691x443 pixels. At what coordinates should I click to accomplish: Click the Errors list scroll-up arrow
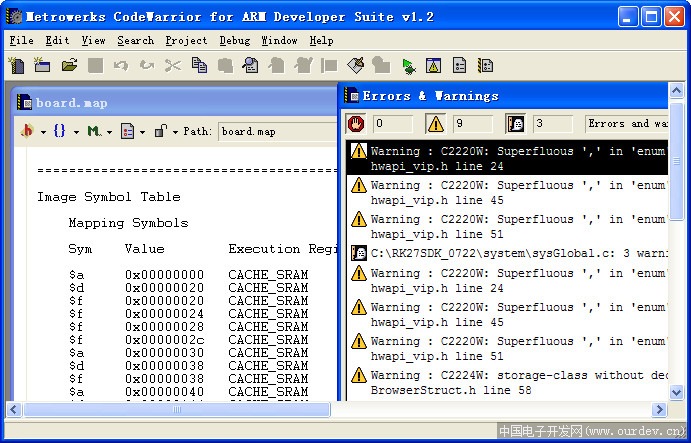coord(676,90)
